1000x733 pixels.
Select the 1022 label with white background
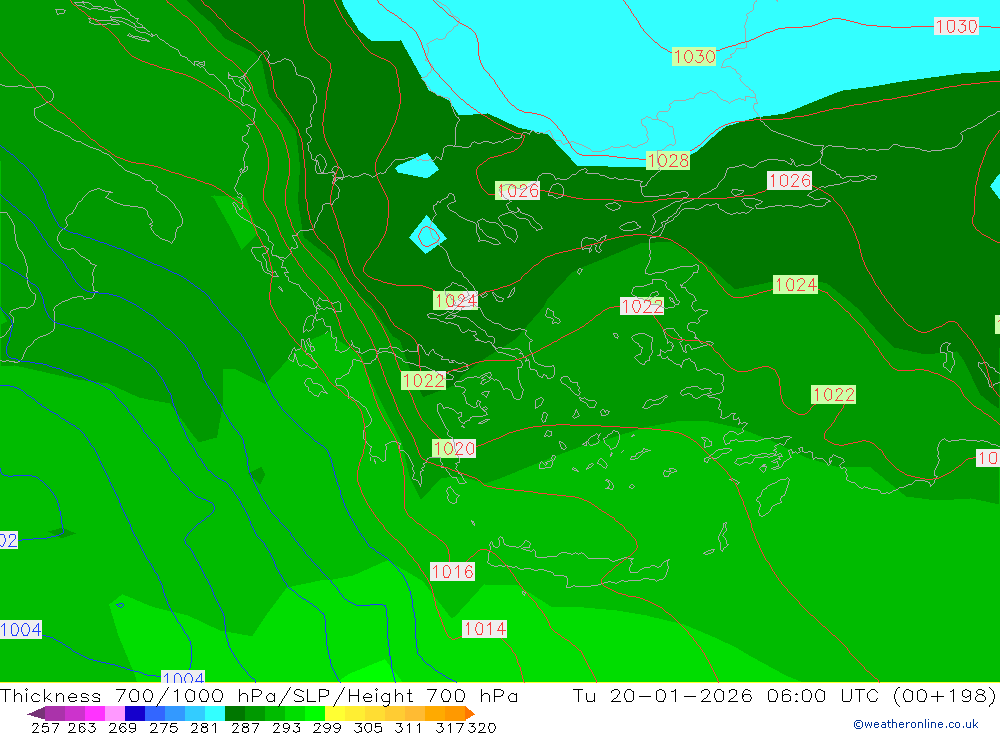[x=642, y=306]
